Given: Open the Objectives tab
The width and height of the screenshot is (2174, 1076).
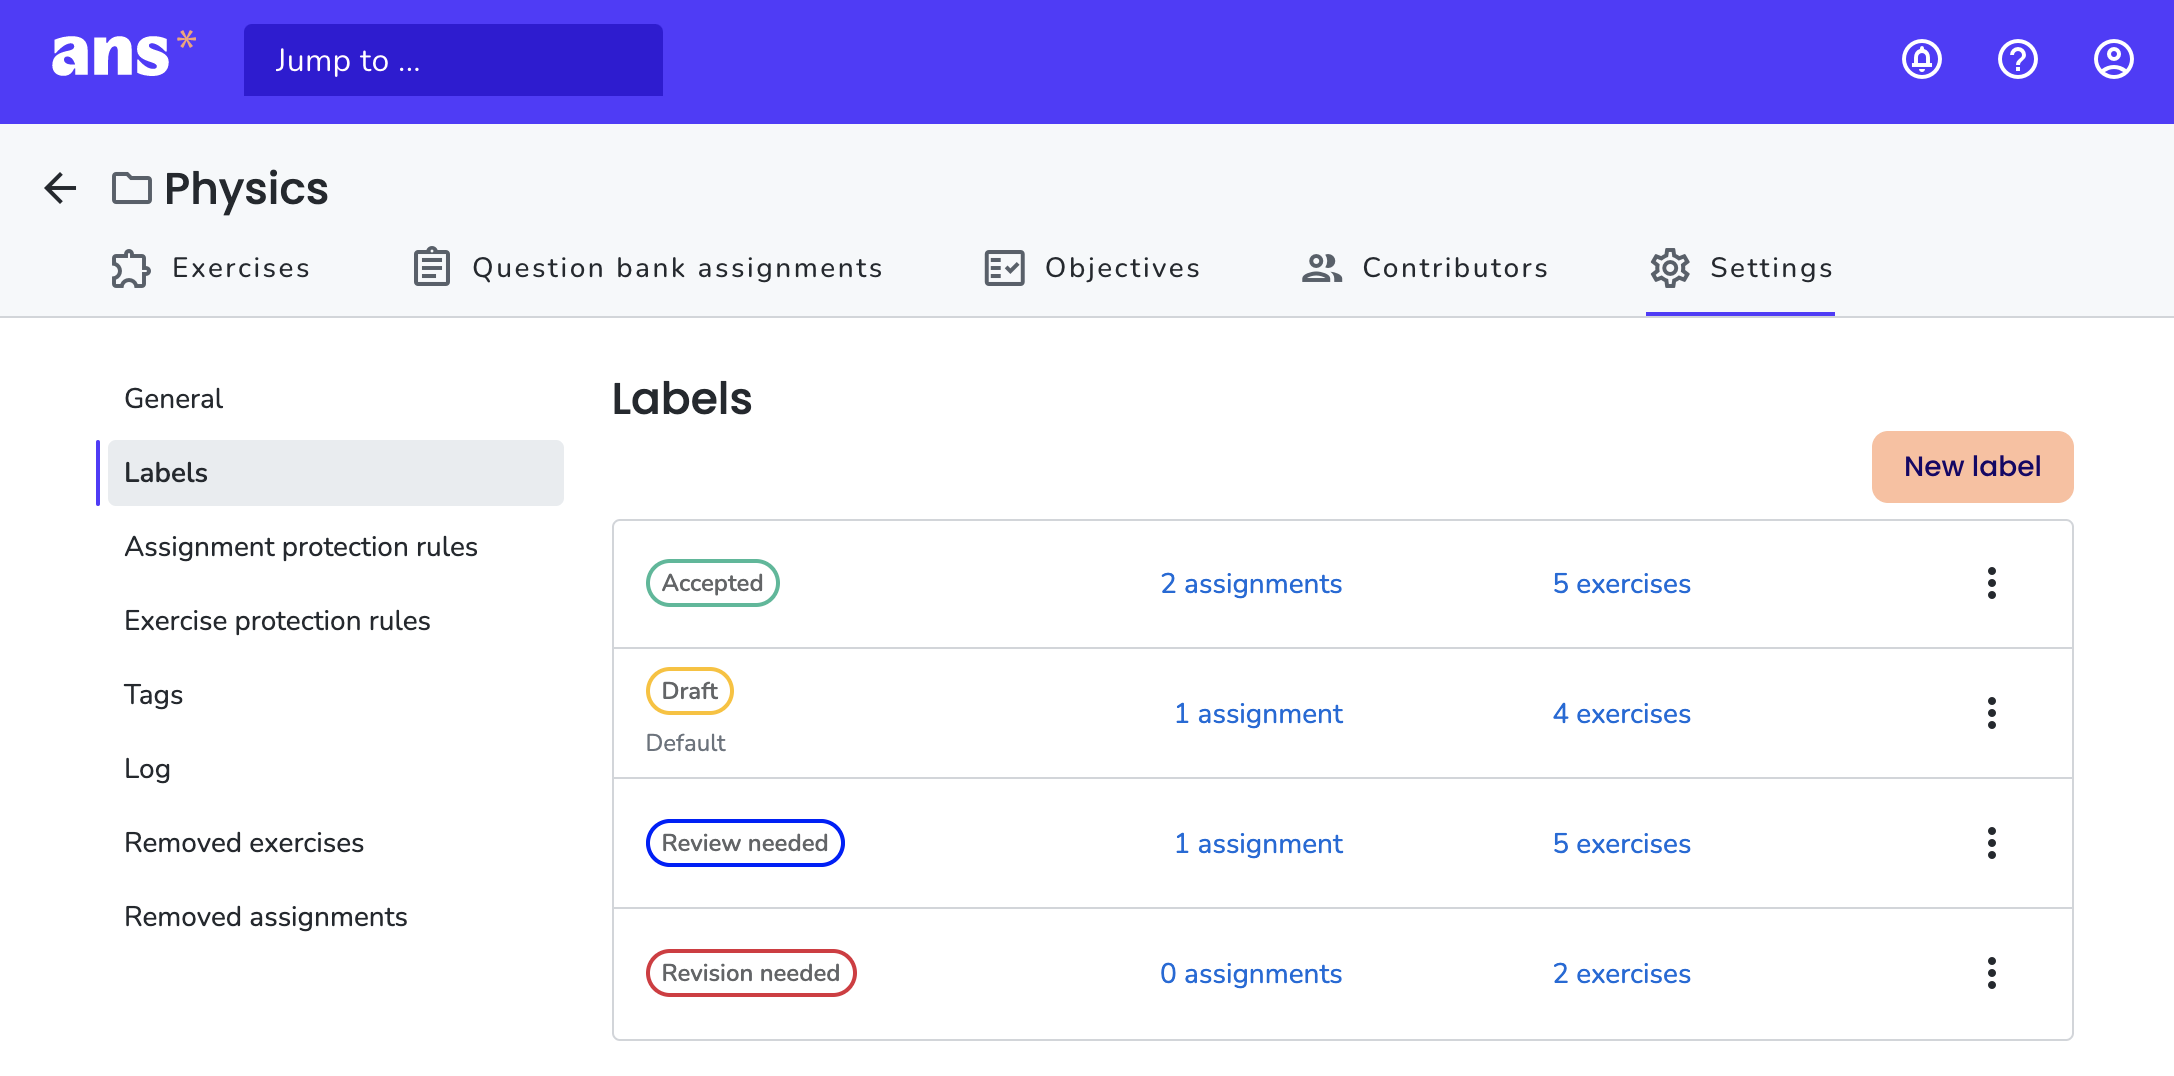Looking at the screenshot, I should point(1092,268).
